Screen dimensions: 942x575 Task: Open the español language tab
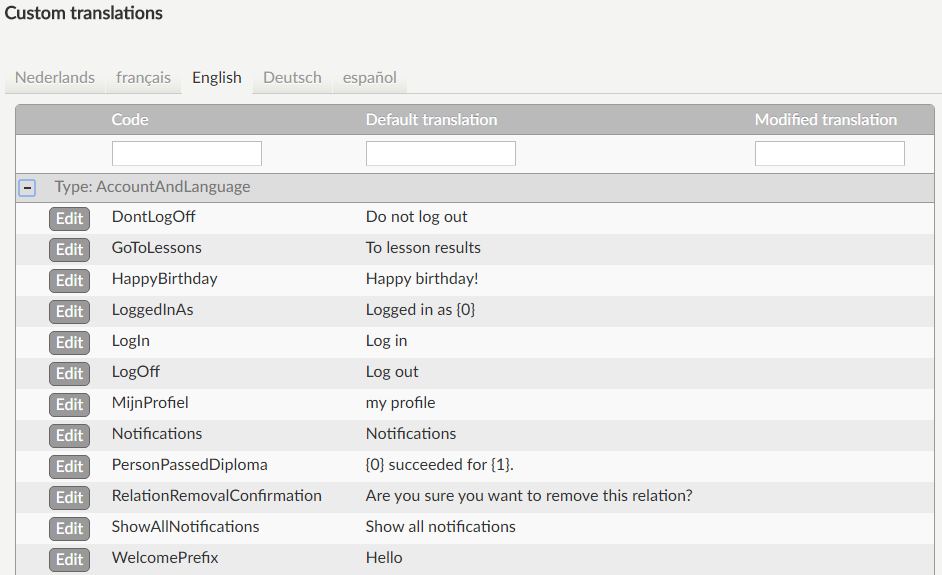369,77
